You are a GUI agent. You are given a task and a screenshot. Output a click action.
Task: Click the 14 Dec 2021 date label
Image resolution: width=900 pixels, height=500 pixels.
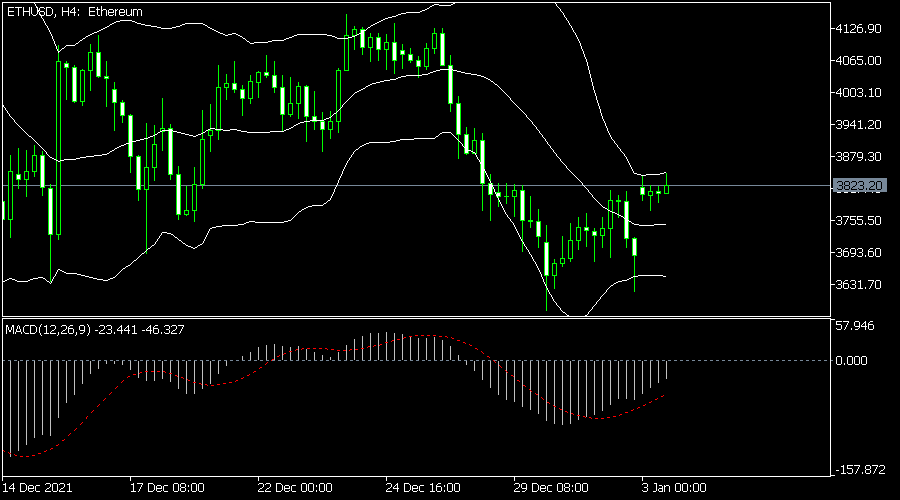tap(37, 488)
